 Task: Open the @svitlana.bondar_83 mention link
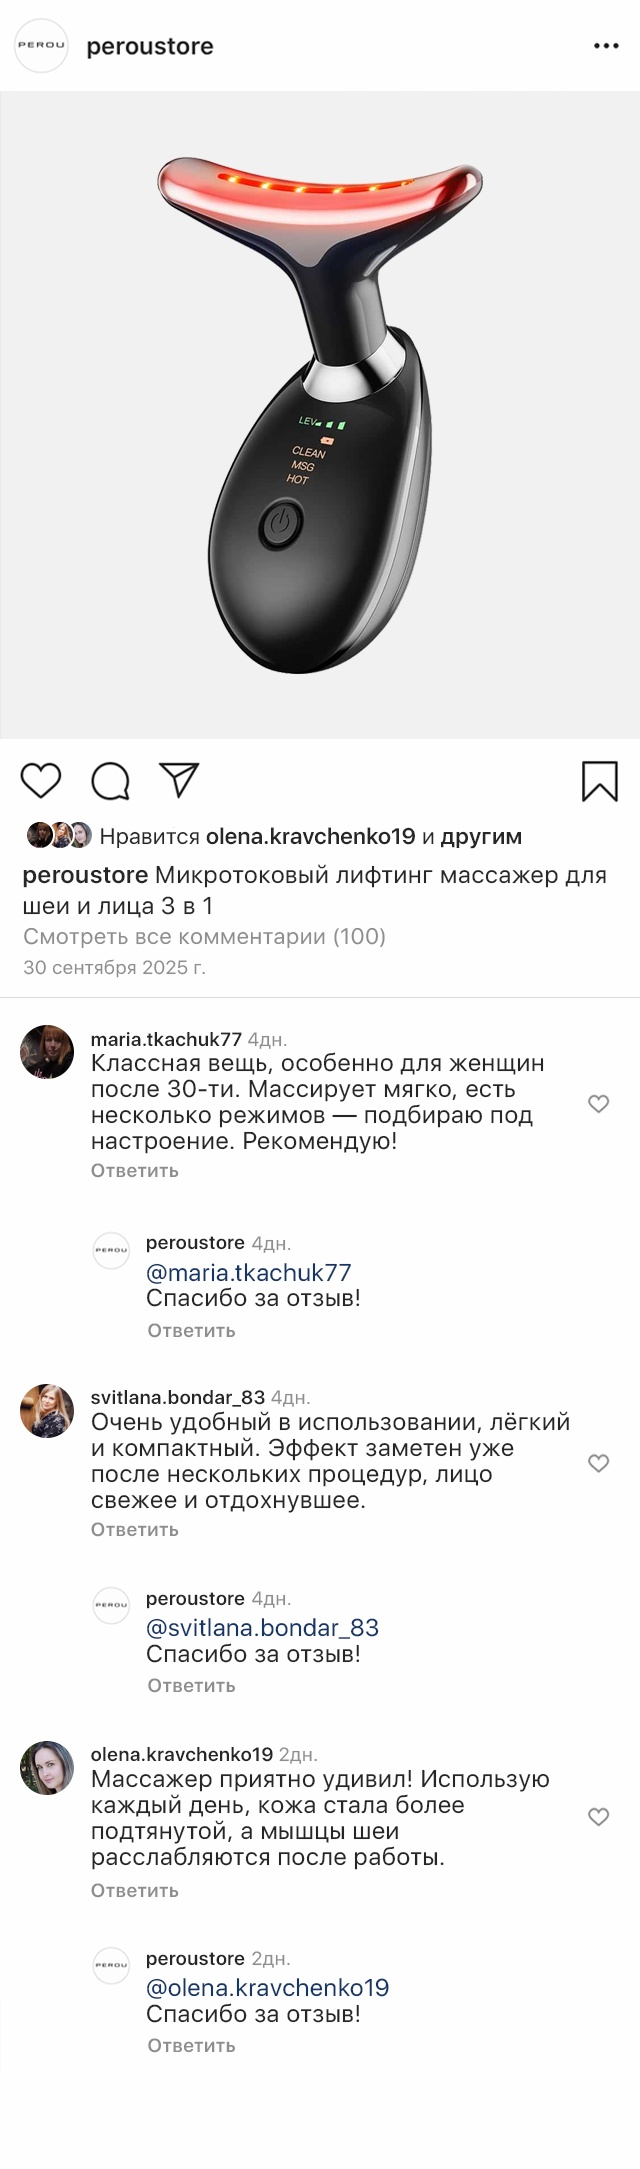click(262, 1627)
